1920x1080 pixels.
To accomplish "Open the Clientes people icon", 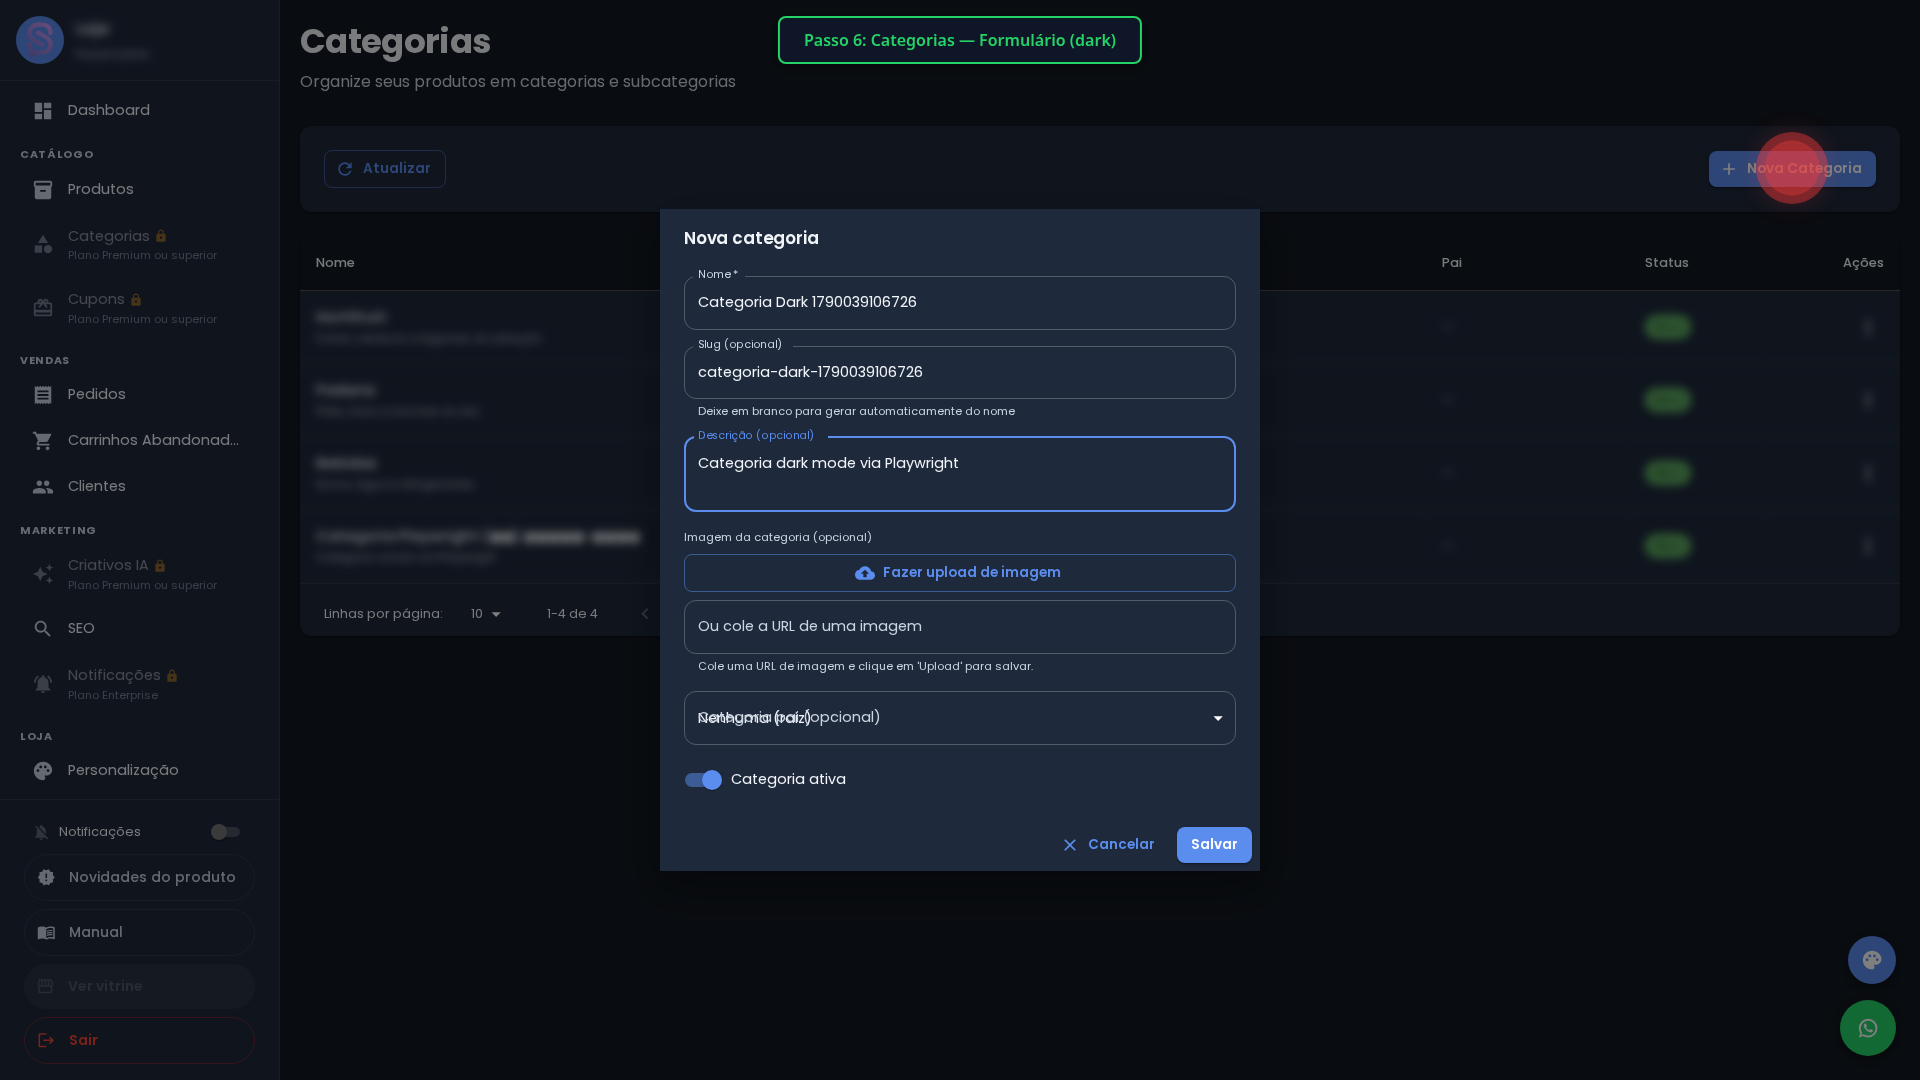I will 43,486.
